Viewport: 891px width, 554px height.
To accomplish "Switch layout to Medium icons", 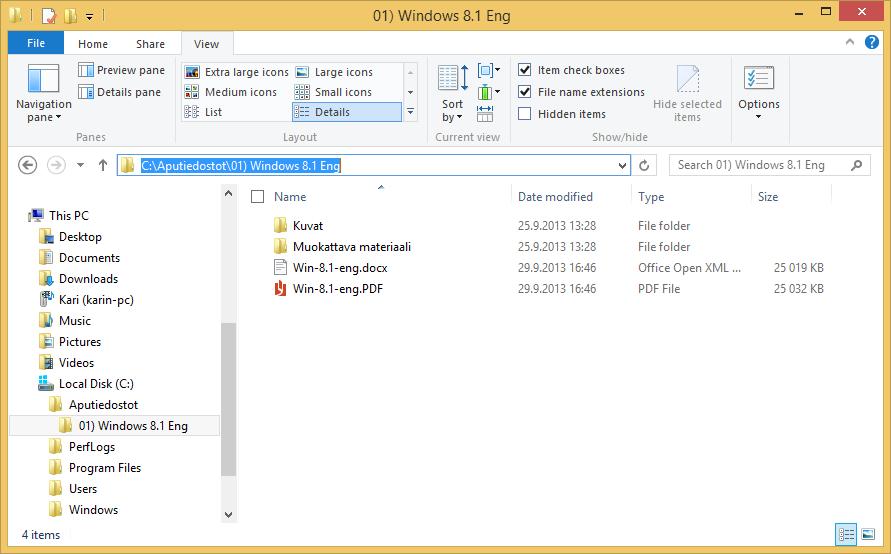I will pos(231,92).
